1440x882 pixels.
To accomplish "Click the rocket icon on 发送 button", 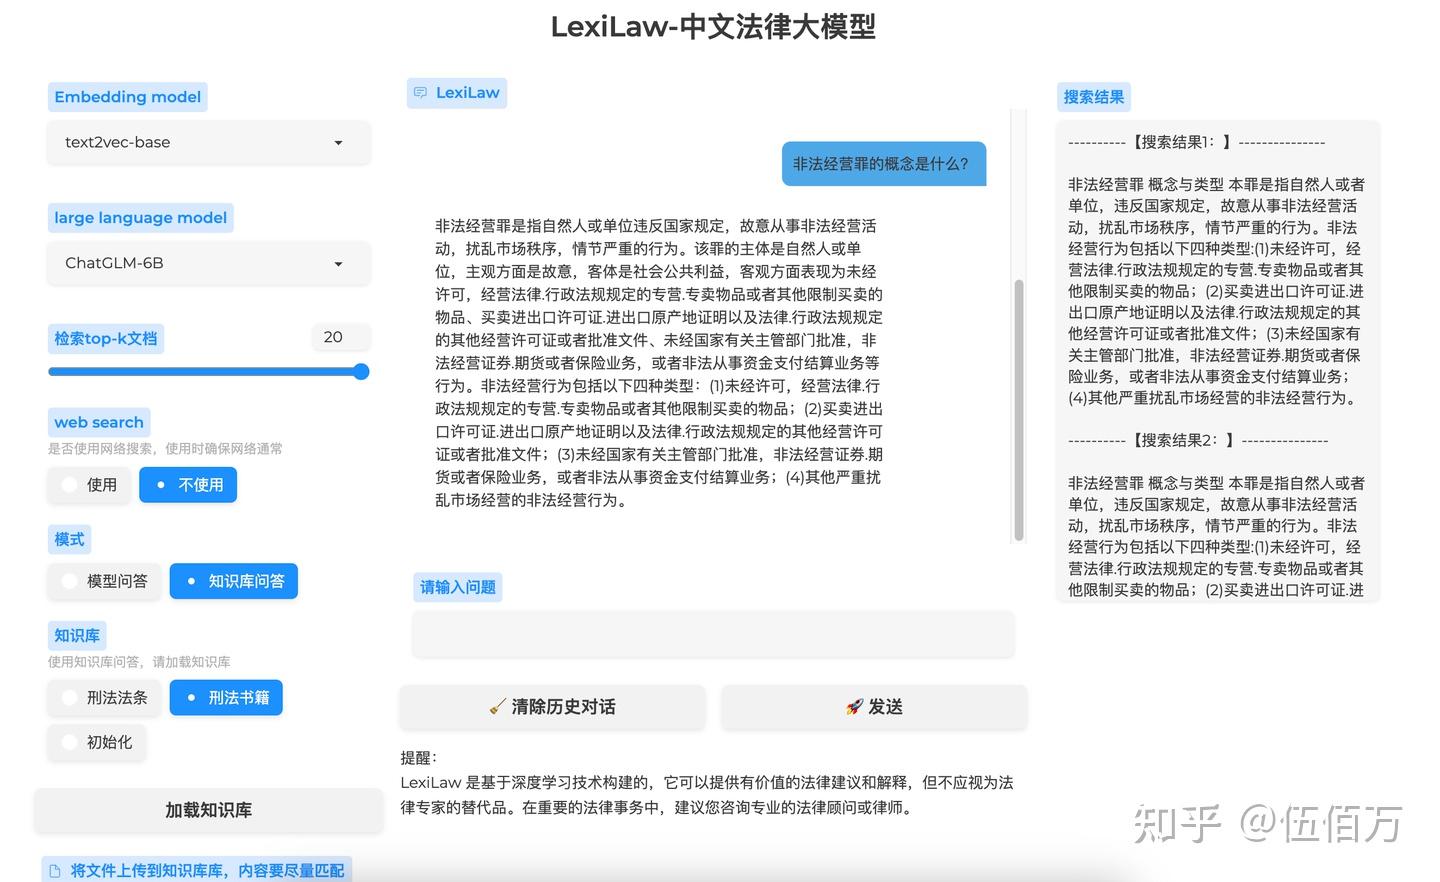I will 853,706.
